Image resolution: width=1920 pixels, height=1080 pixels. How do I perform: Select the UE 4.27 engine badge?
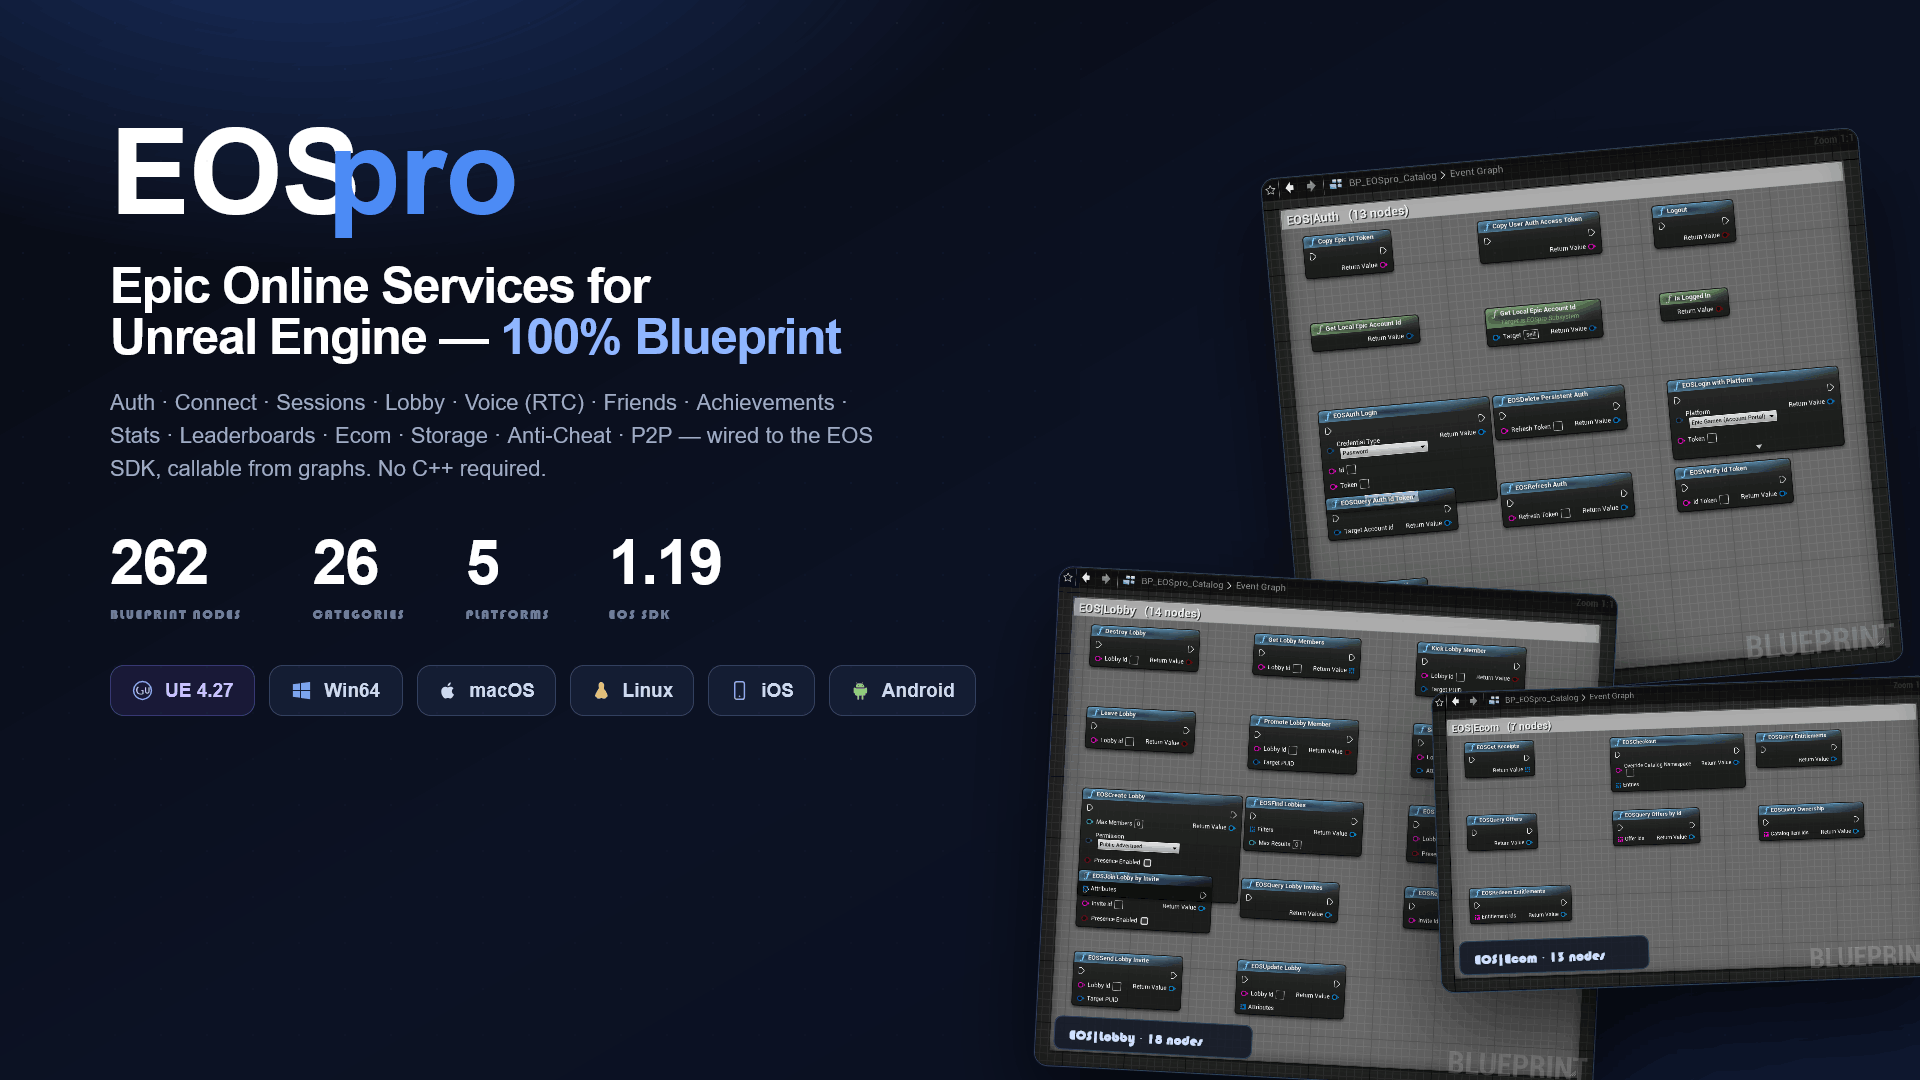pos(182,690)
